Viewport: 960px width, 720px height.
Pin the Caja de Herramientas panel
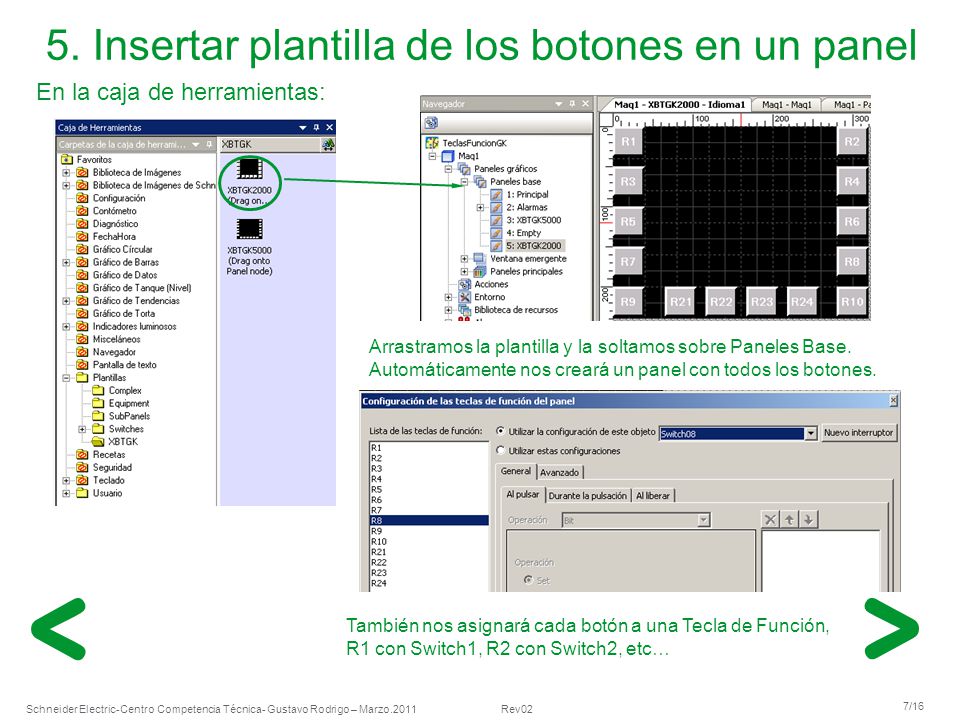point(317,127)
